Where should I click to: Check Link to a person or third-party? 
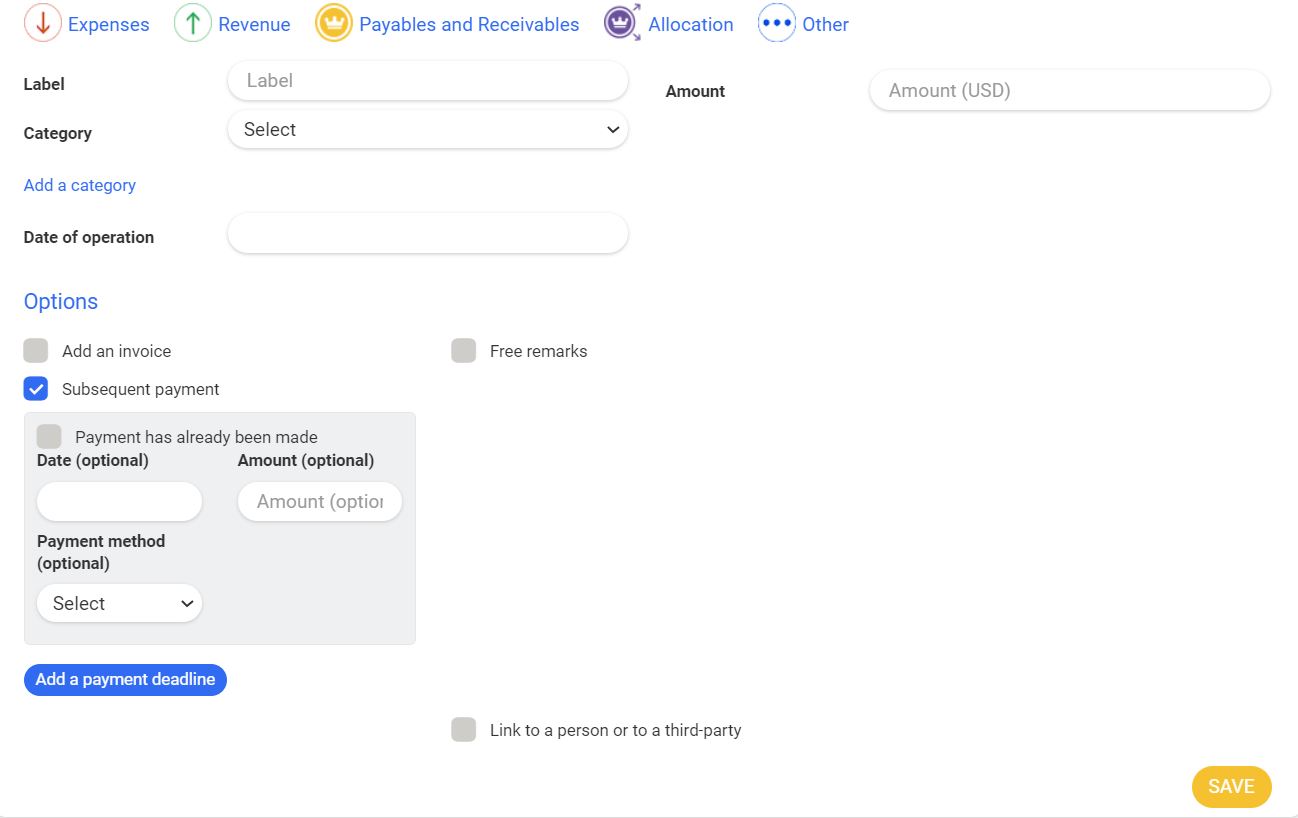pos(464,730)
